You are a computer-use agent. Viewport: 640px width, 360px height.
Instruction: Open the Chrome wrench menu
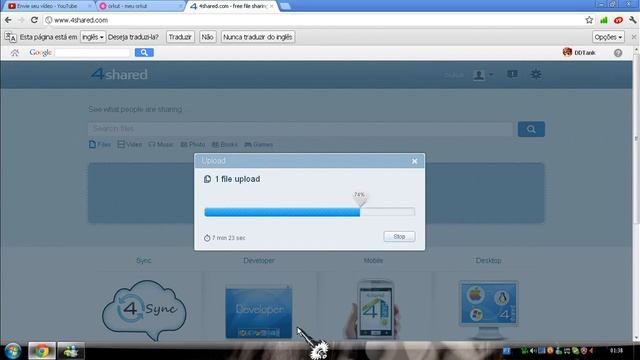[633, 20]
